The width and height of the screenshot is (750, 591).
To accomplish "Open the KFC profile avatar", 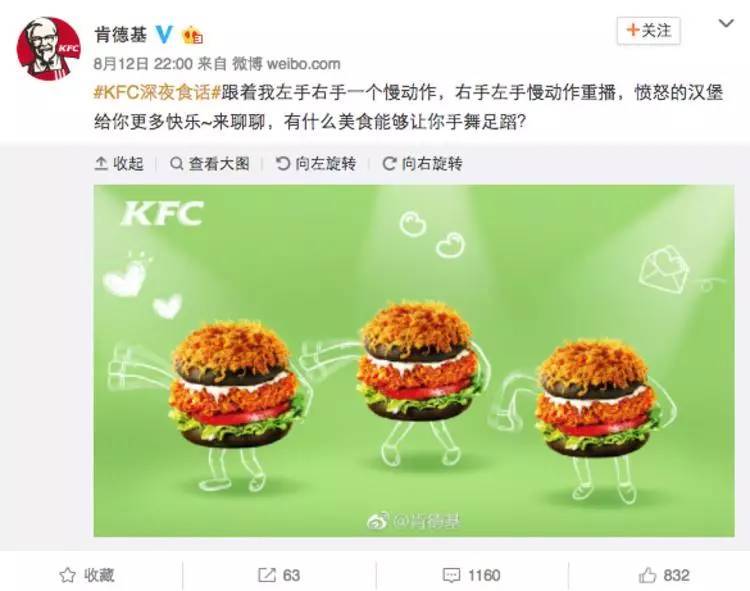I will click(49, 49).
